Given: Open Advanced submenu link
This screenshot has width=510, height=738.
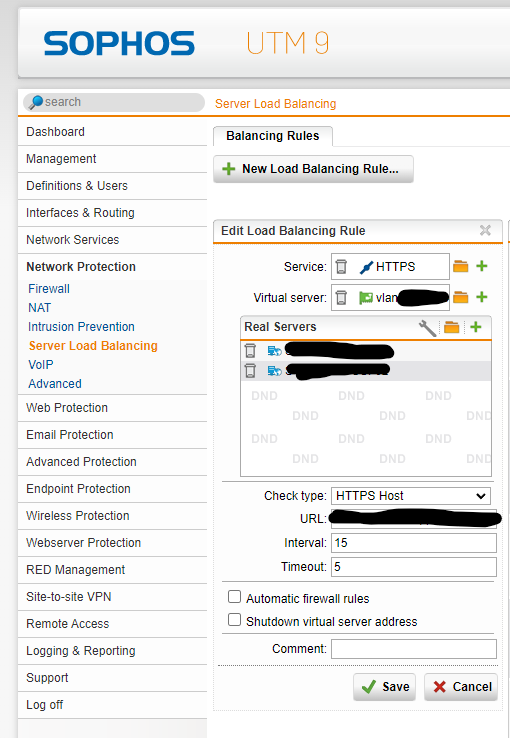Looking at the screenshot, I should click(55, 384).
